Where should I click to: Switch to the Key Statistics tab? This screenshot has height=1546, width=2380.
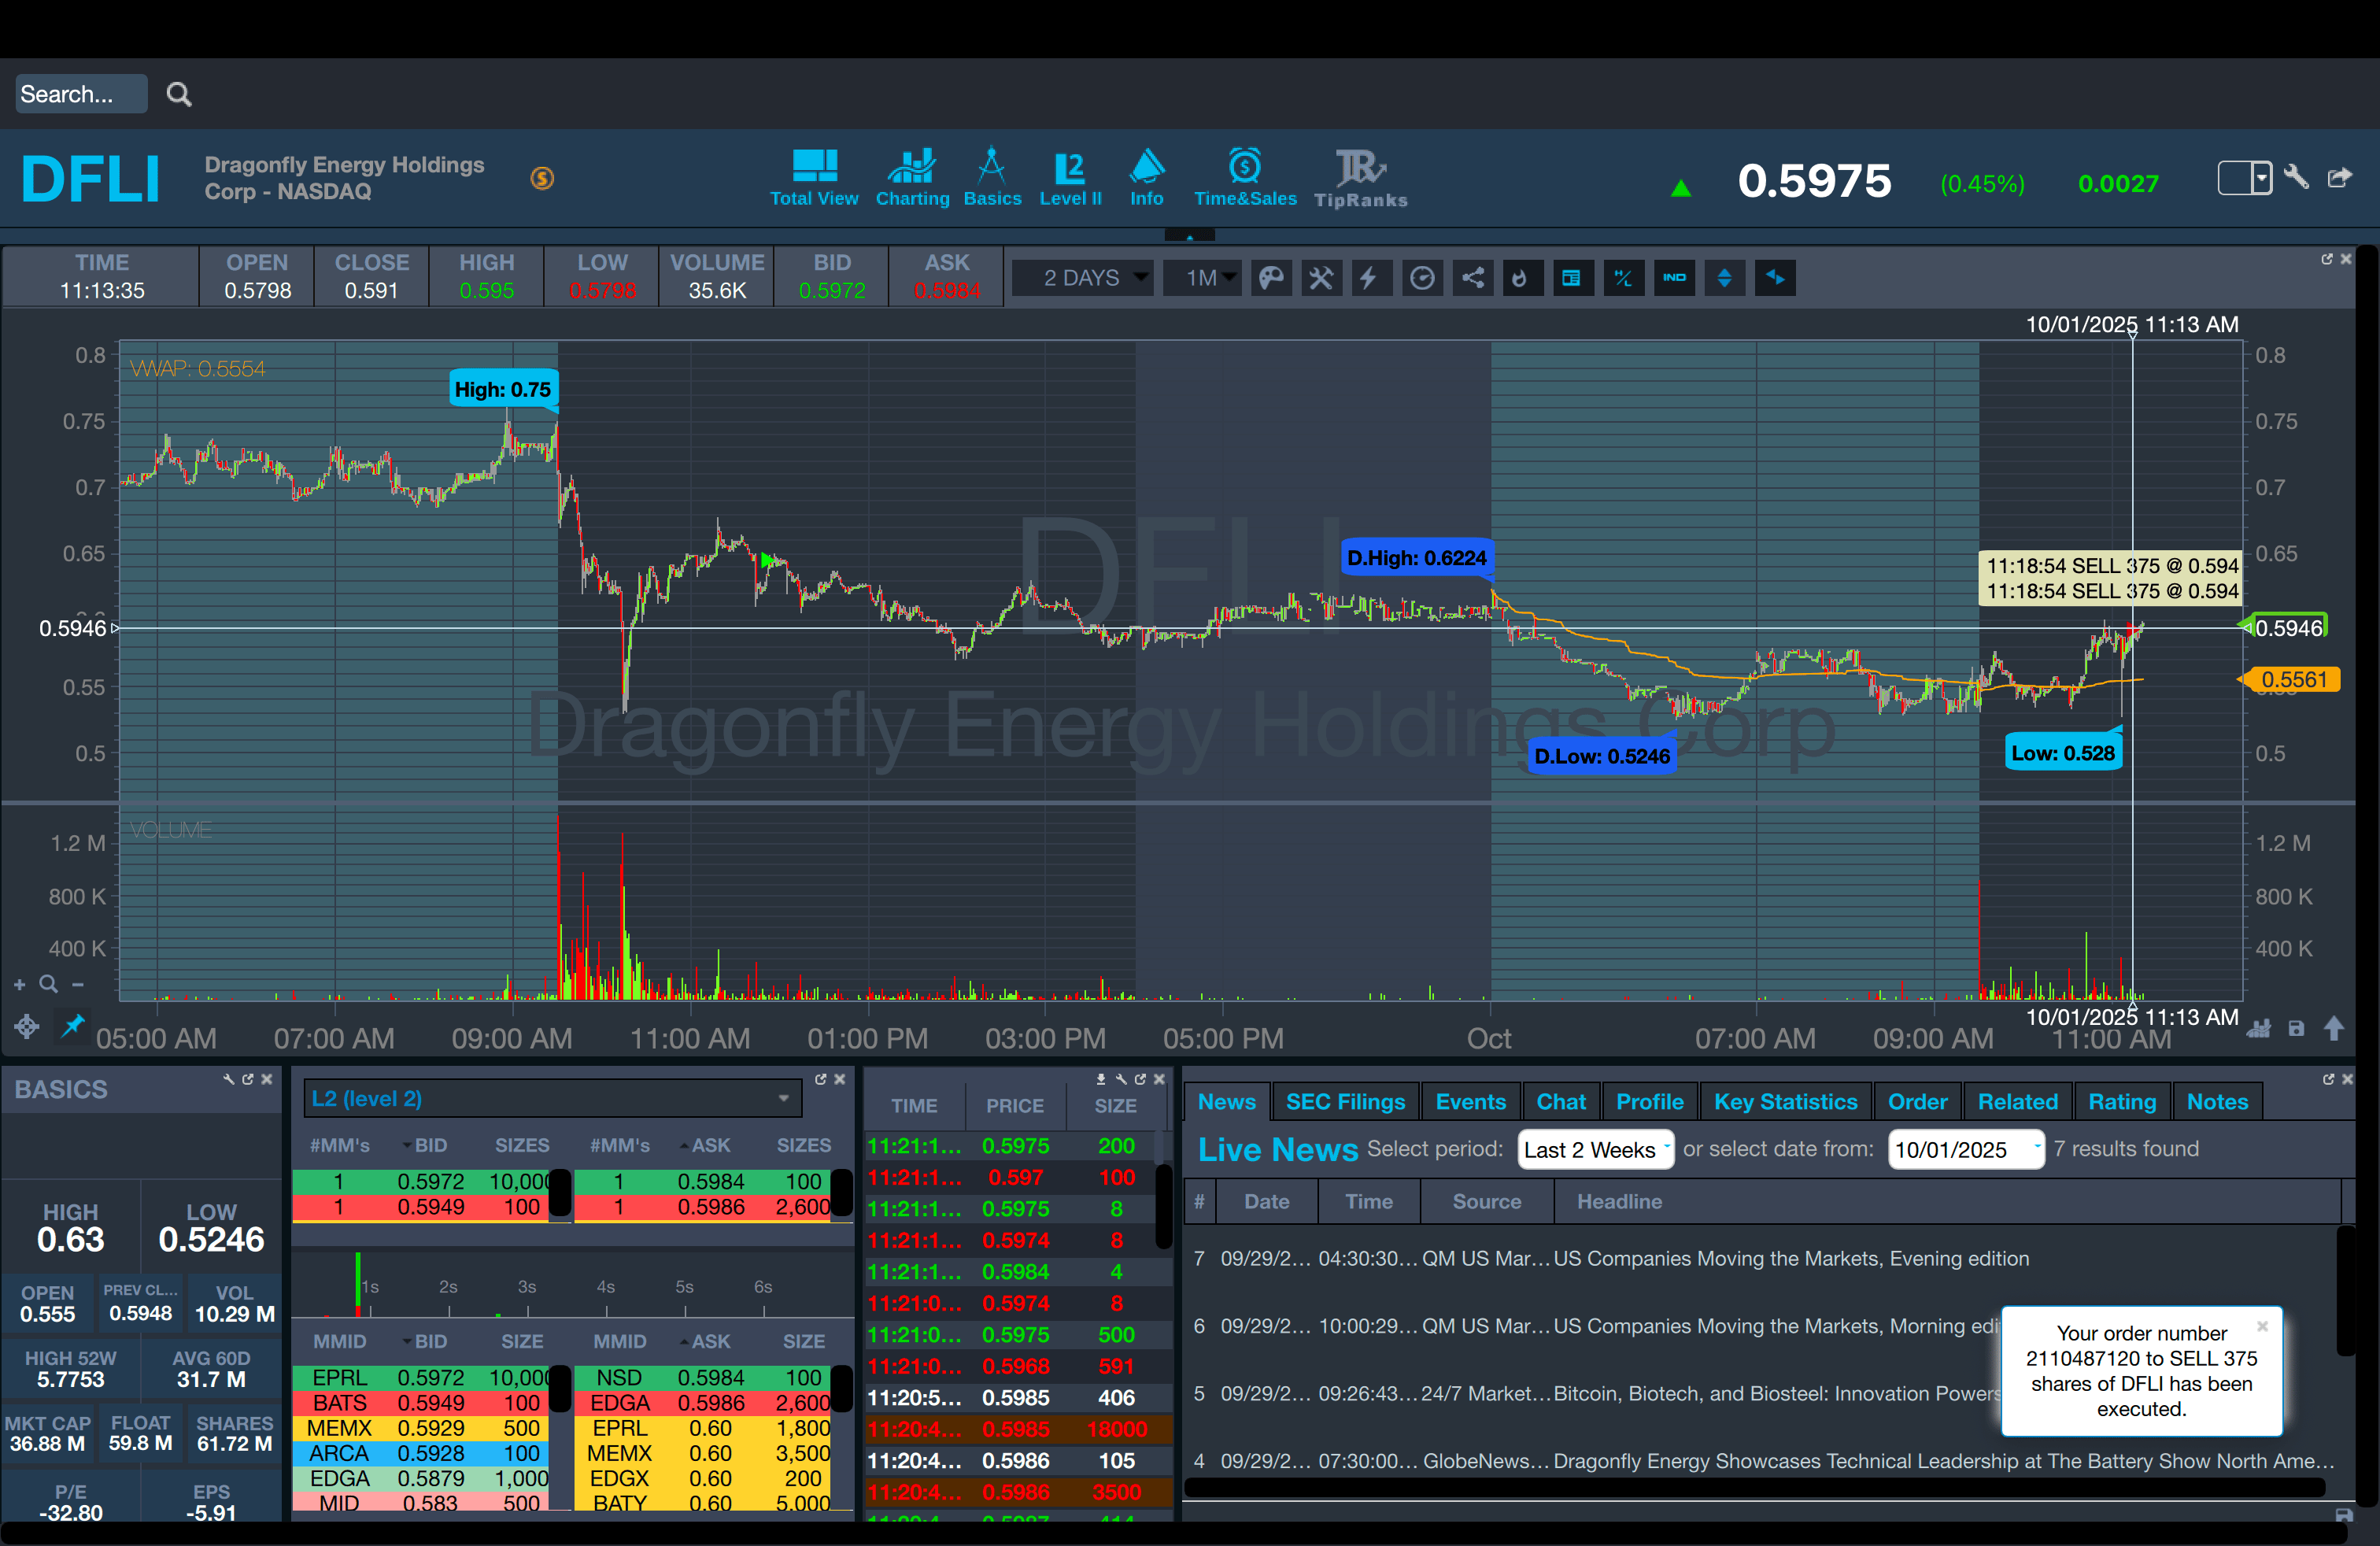click(x=1785, y=1102)
